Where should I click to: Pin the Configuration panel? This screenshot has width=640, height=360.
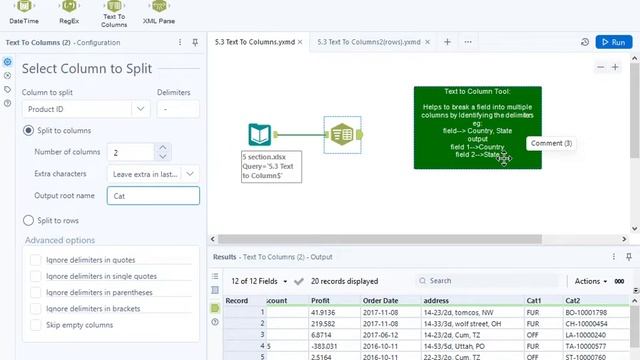pos(195,42)
